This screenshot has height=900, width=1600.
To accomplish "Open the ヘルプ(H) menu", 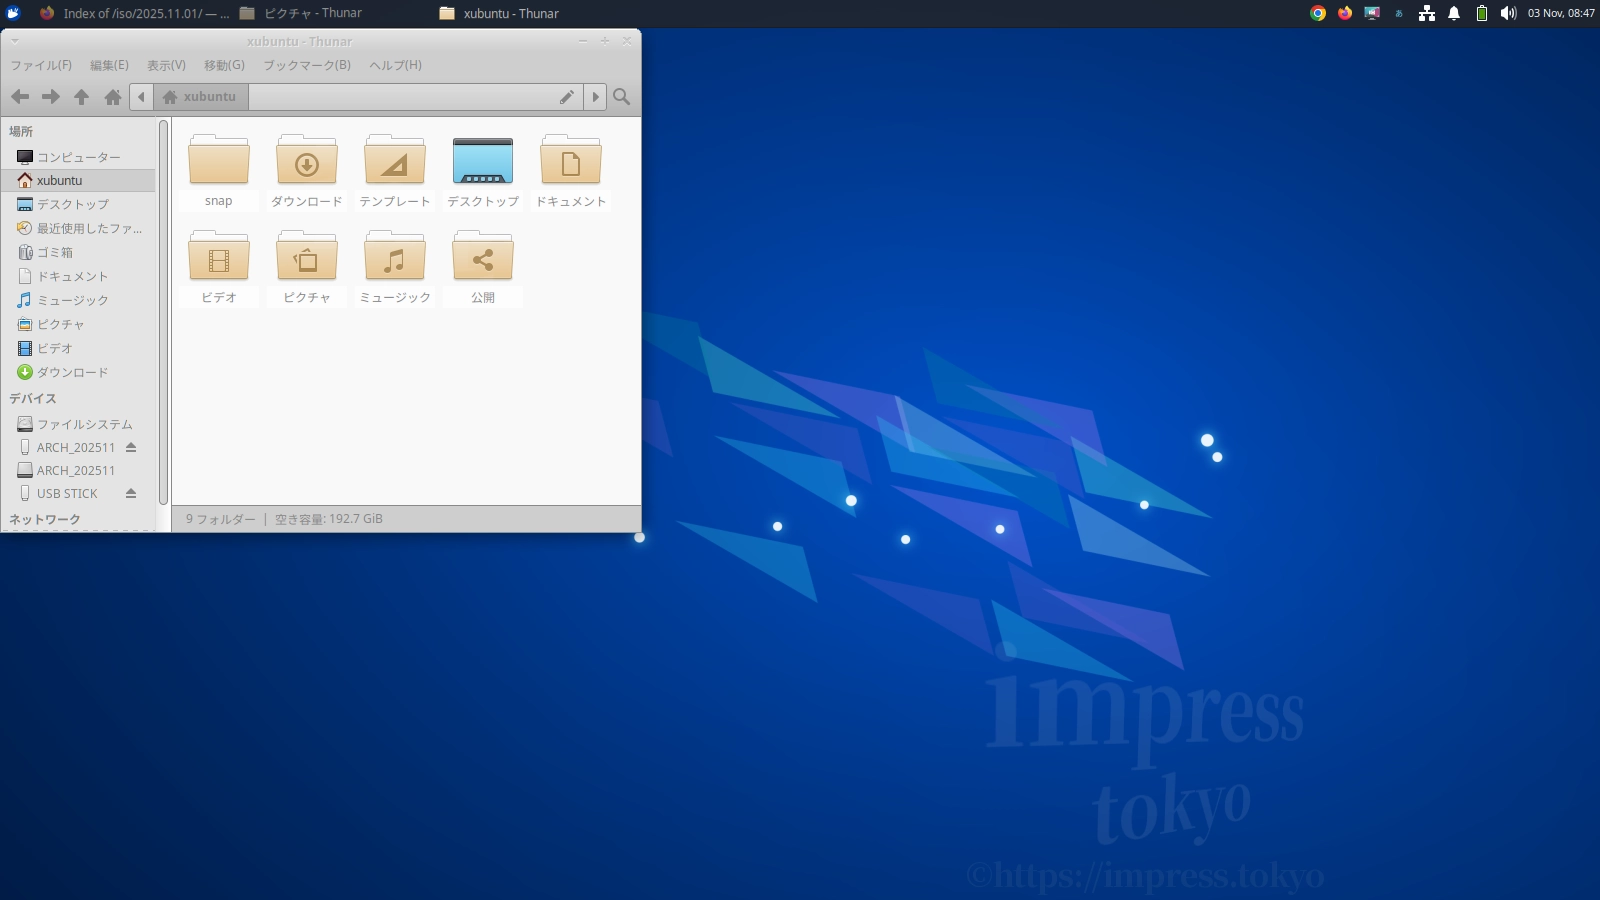I will 395,65.
